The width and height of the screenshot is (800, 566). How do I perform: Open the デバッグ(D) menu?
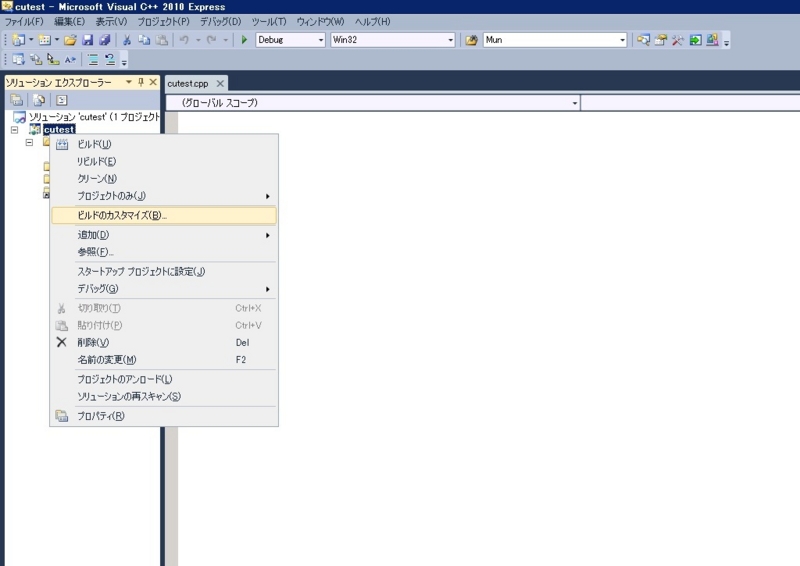(x=220, y=21)
